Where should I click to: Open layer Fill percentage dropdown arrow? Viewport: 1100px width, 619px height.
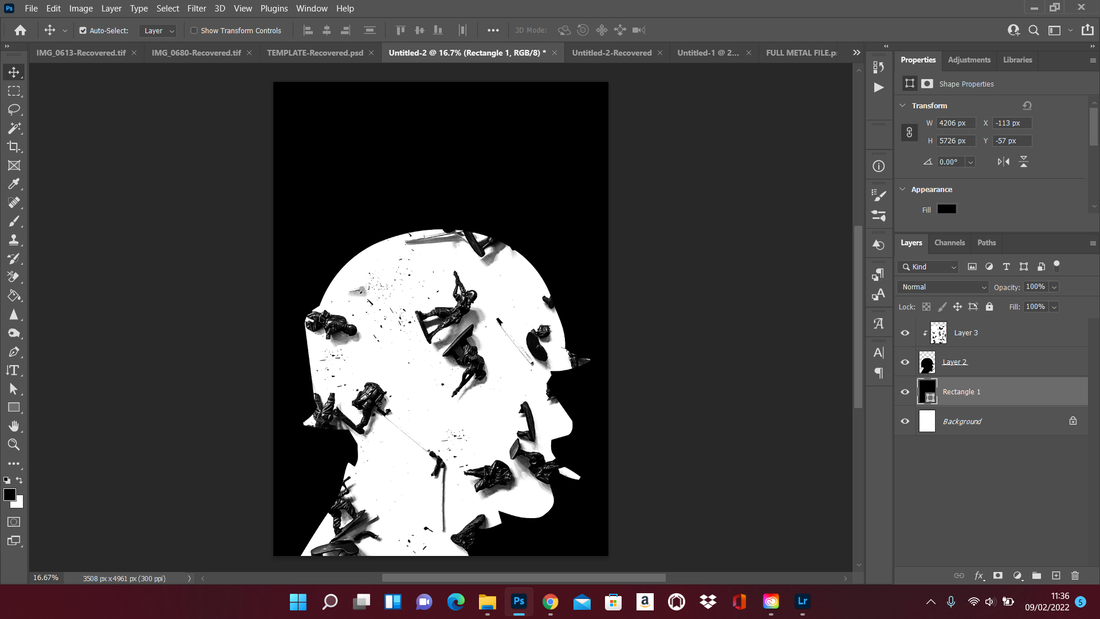click(1054, 307)
